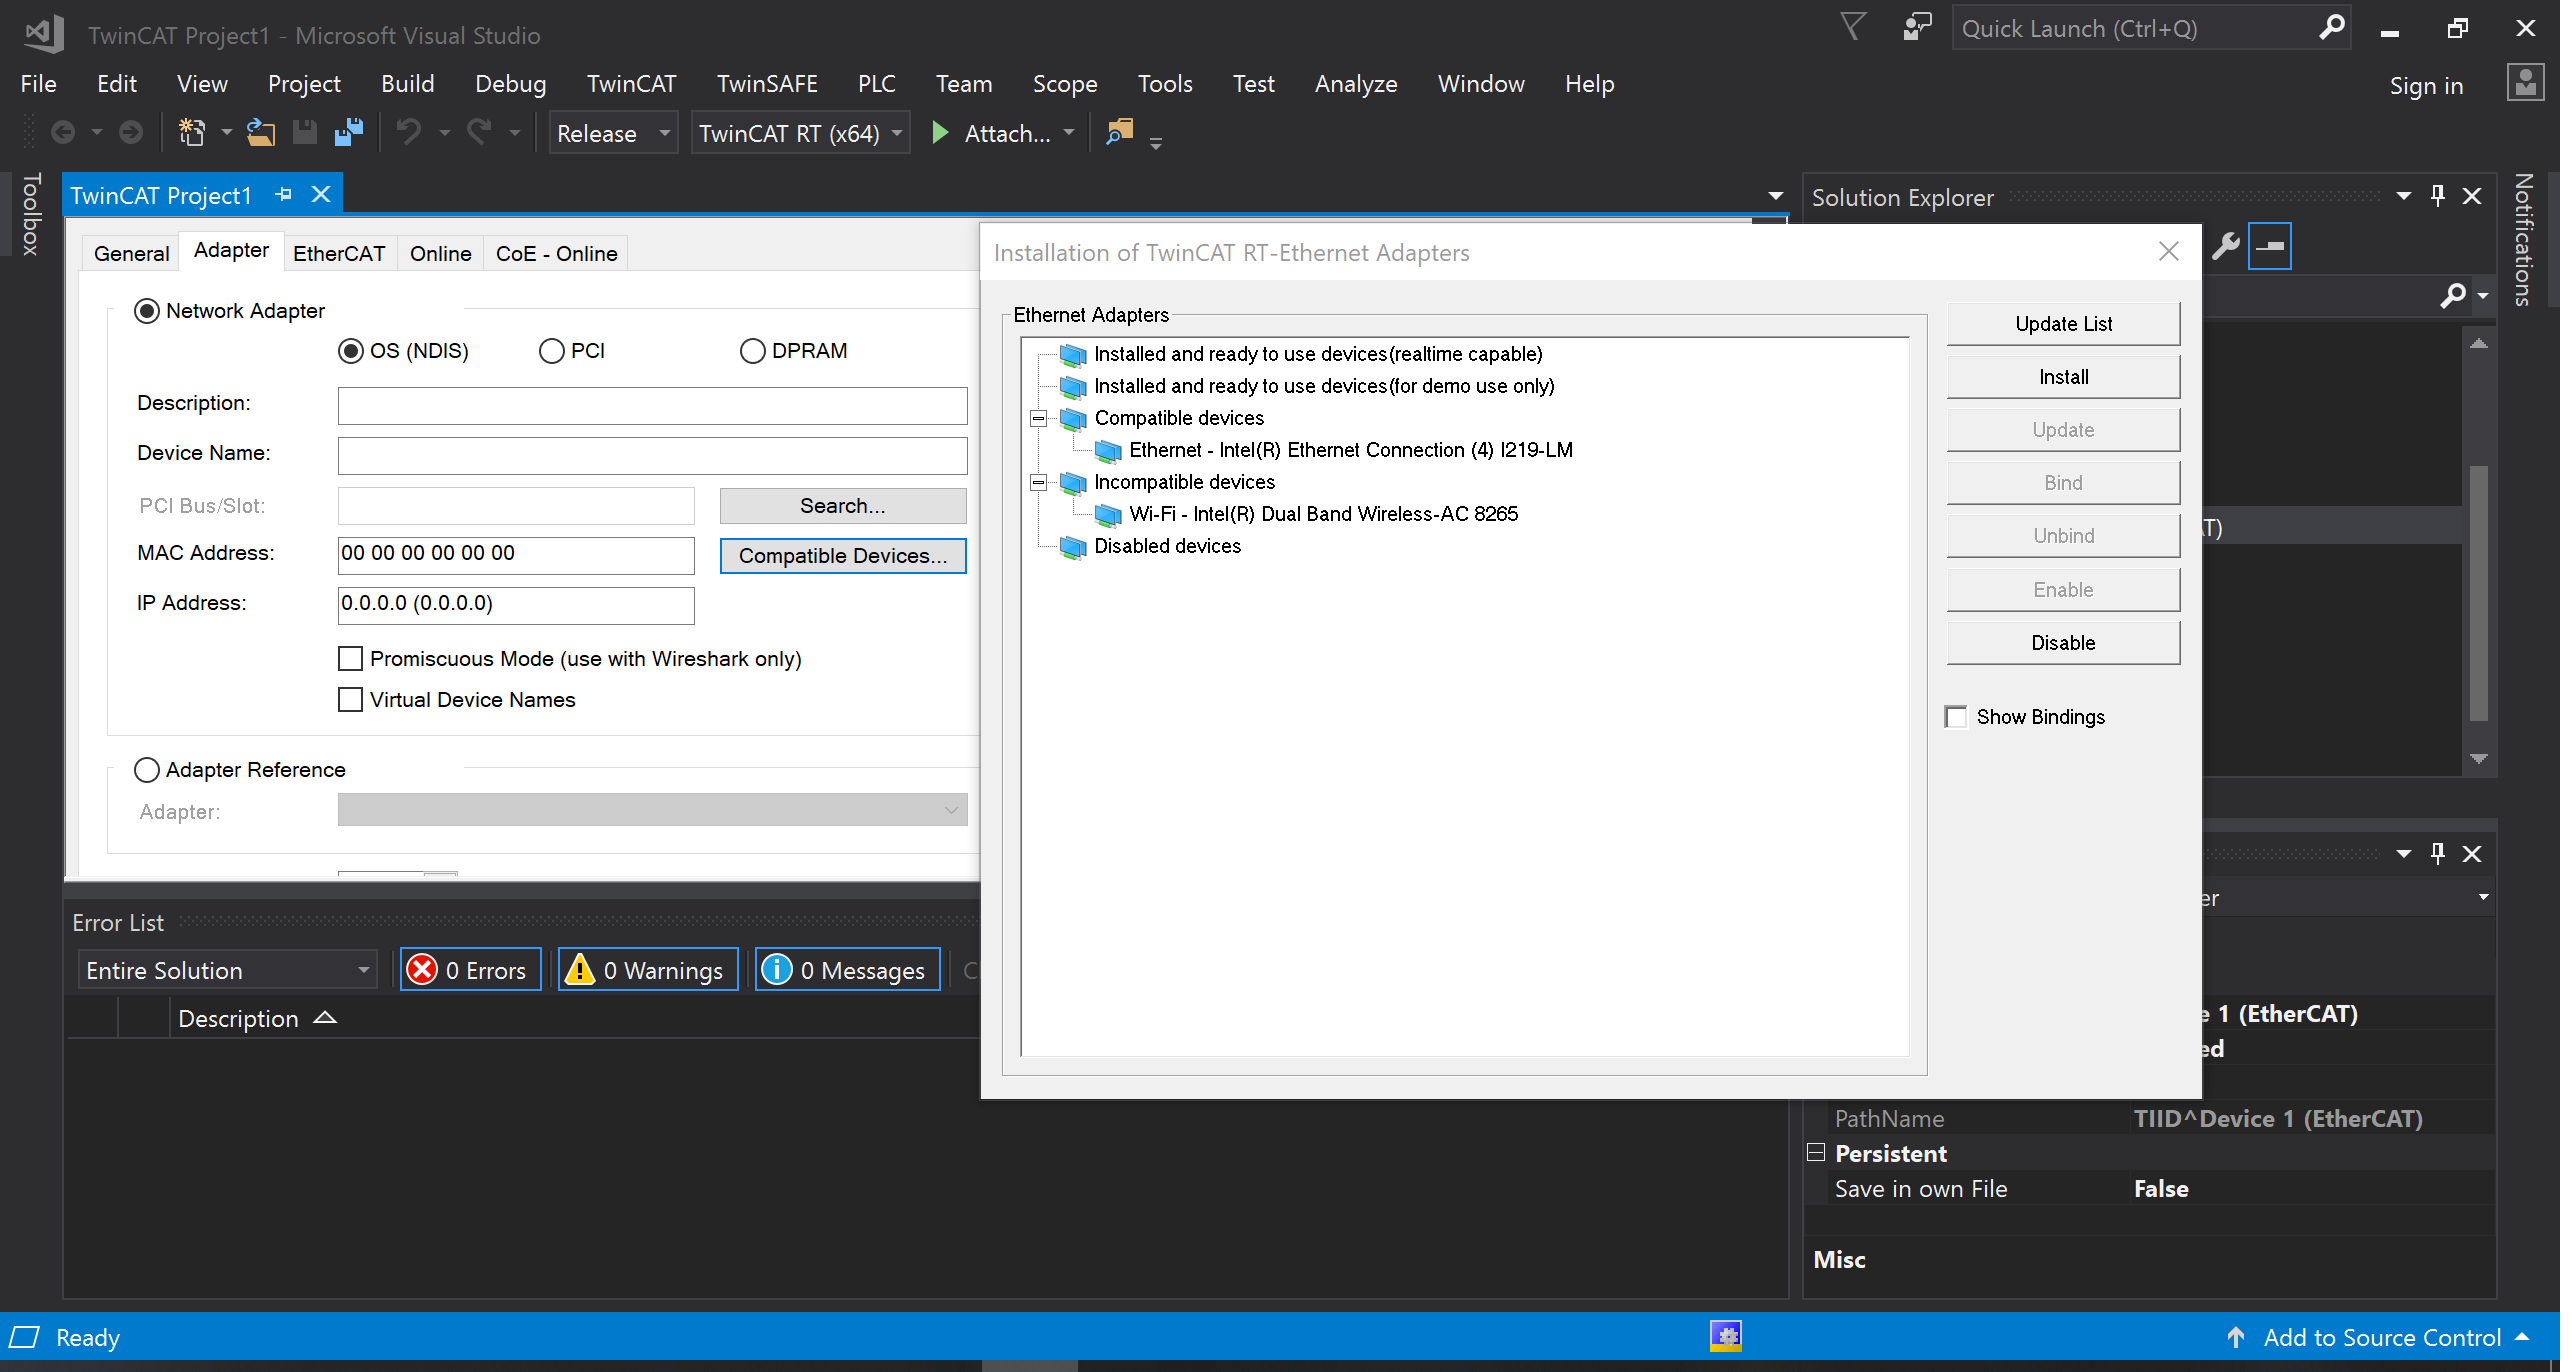Click the MAC Address input field
Viewport: 2572px width, 1372px height.
[516, 555]
